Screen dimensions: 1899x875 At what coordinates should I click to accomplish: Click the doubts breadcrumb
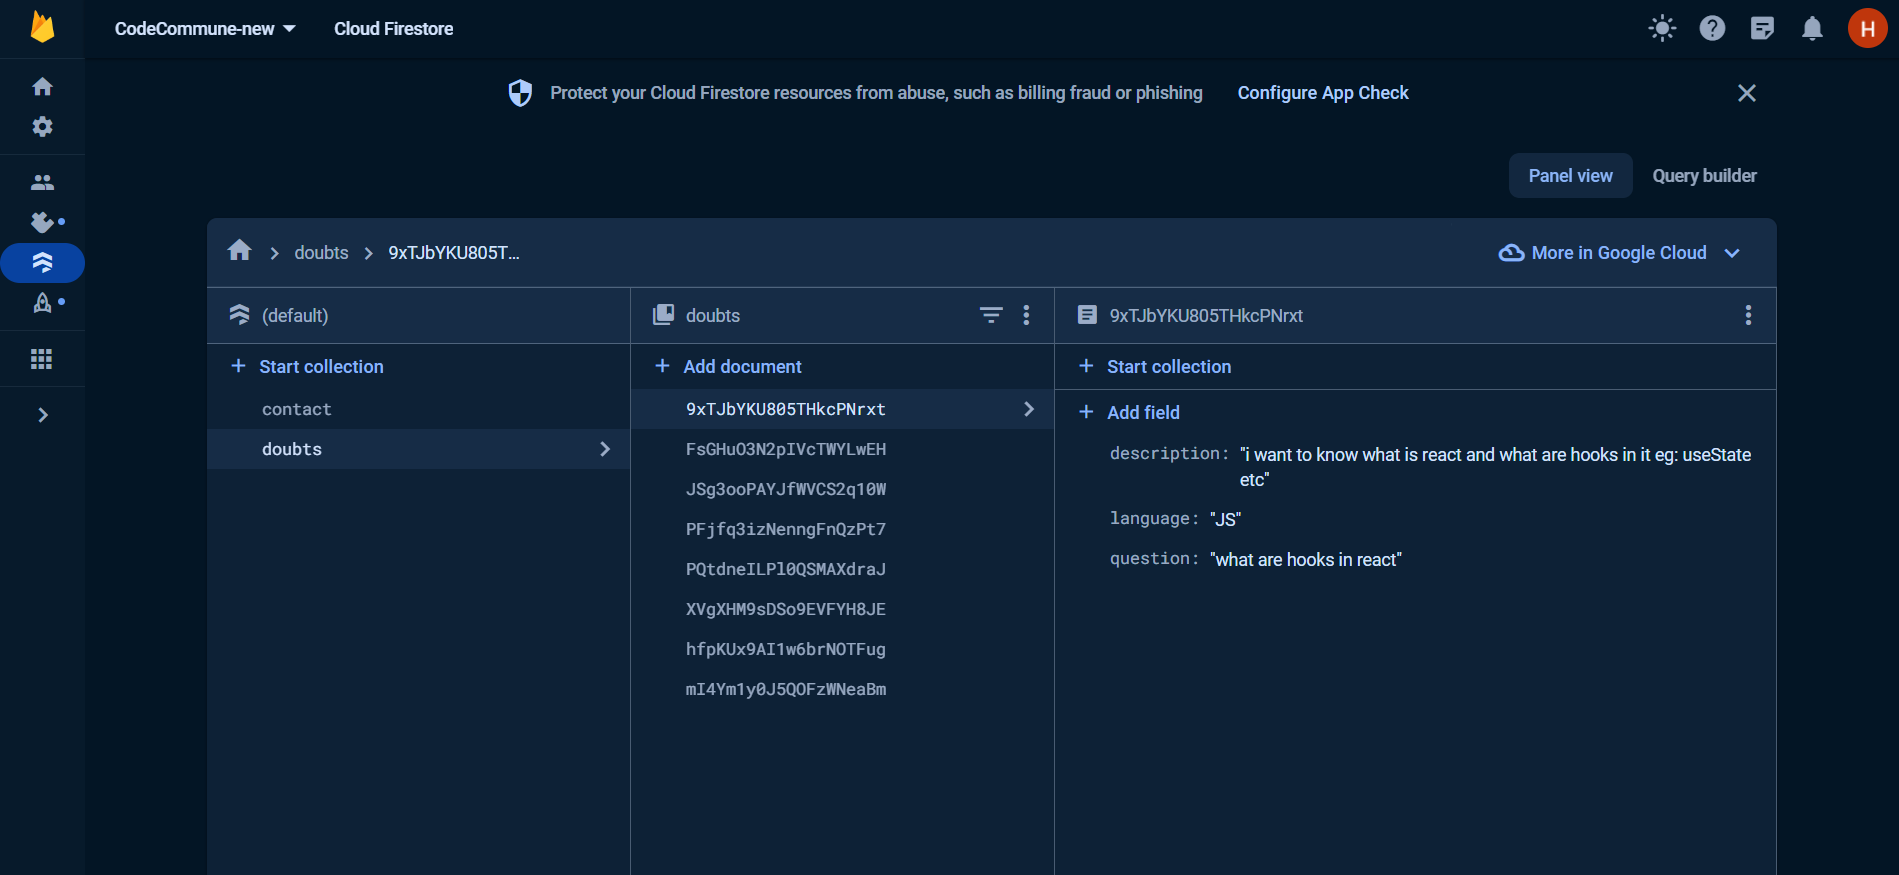[x=321, y=253]
